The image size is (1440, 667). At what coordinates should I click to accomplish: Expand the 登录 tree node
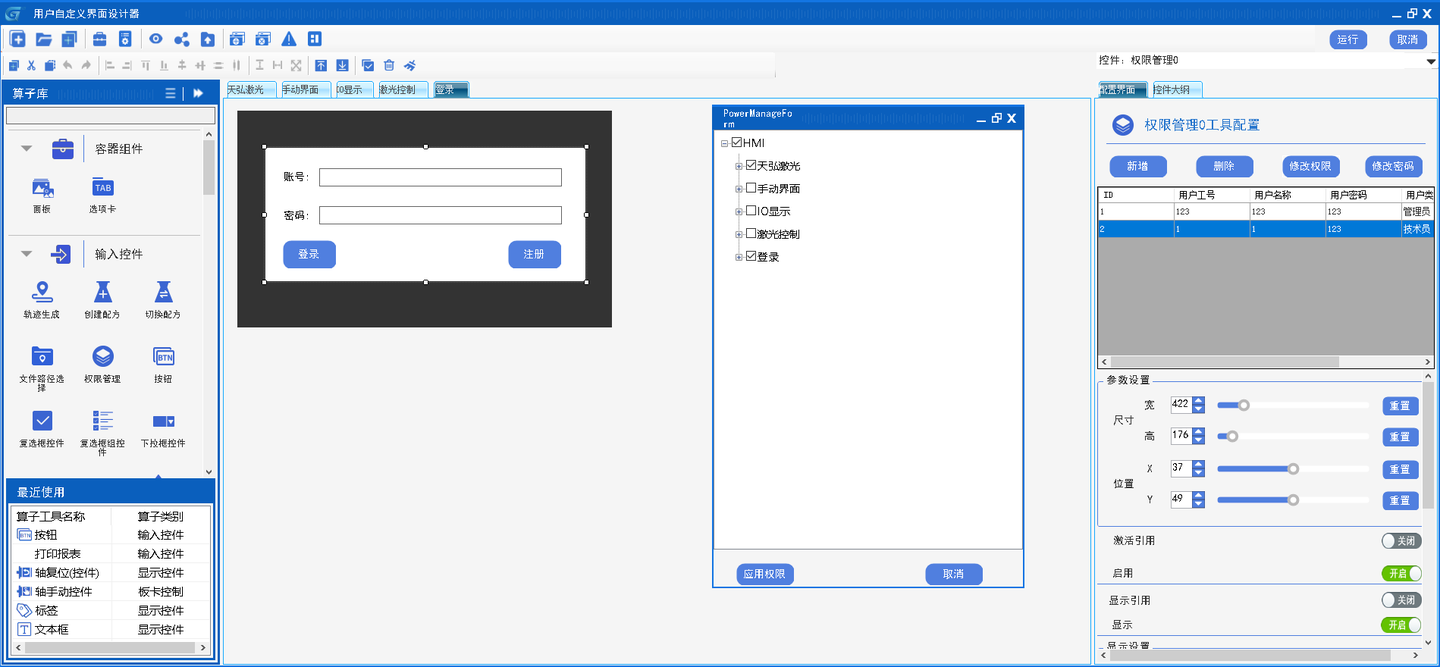pyautogui.click(x=739, y=258)
